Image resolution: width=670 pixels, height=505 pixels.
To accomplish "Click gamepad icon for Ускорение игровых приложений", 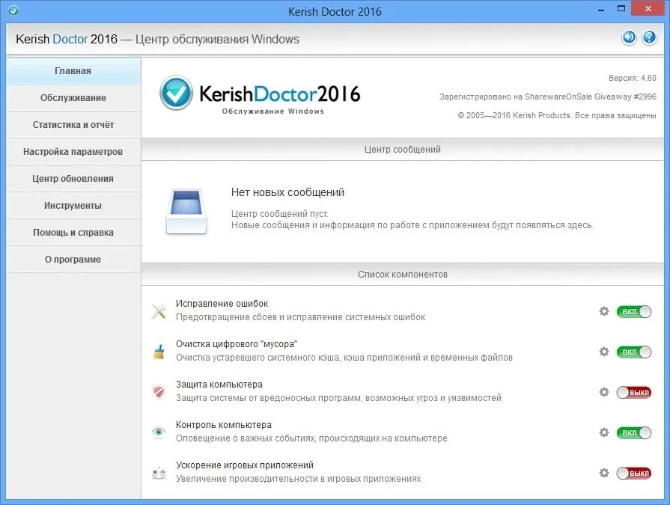I will (x=159, y=473).
